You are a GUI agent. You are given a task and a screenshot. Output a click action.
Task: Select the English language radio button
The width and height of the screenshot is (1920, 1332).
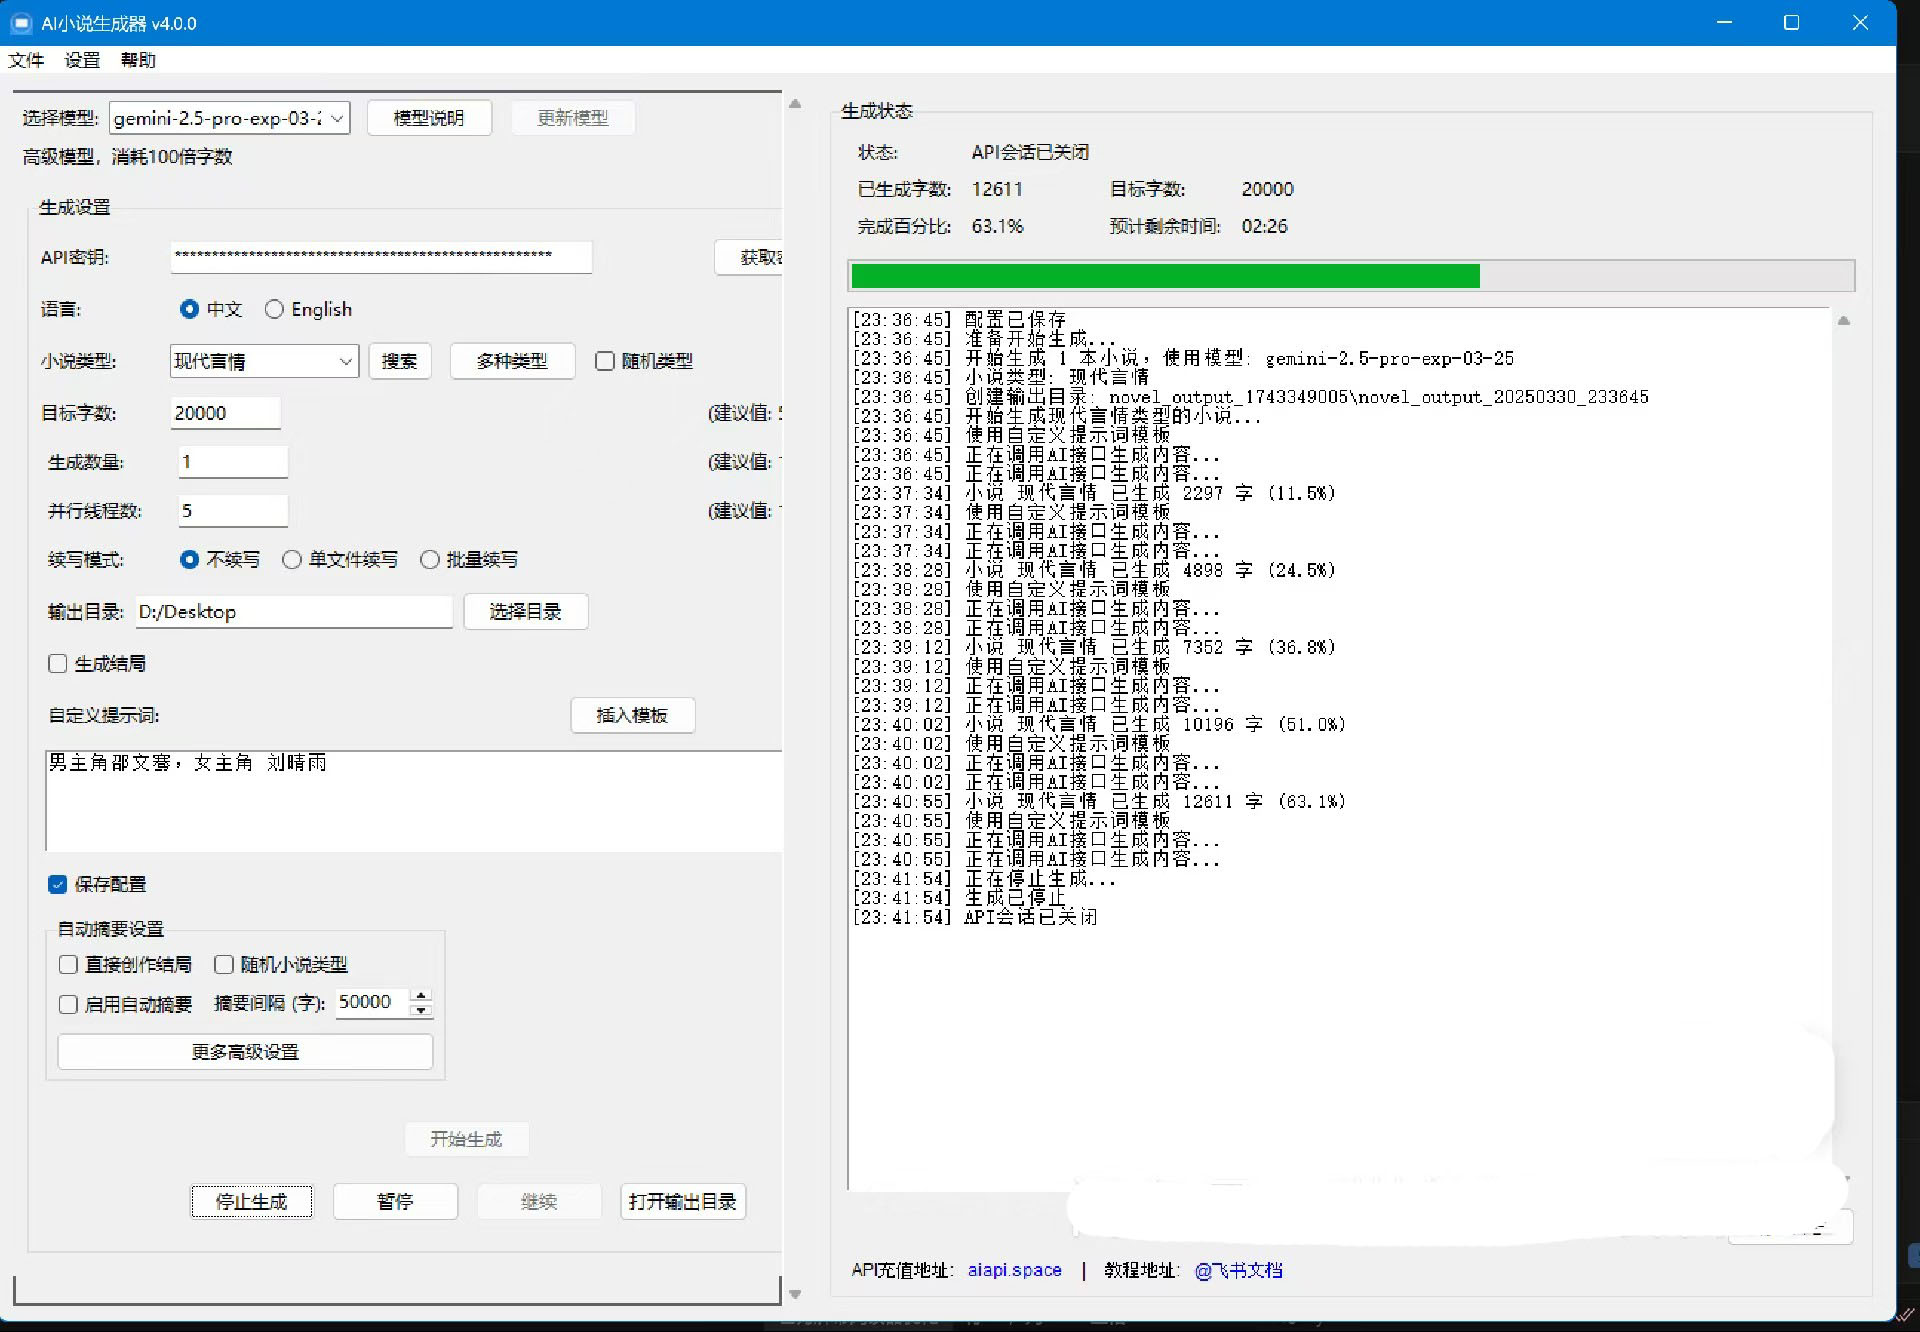point(274,309)
